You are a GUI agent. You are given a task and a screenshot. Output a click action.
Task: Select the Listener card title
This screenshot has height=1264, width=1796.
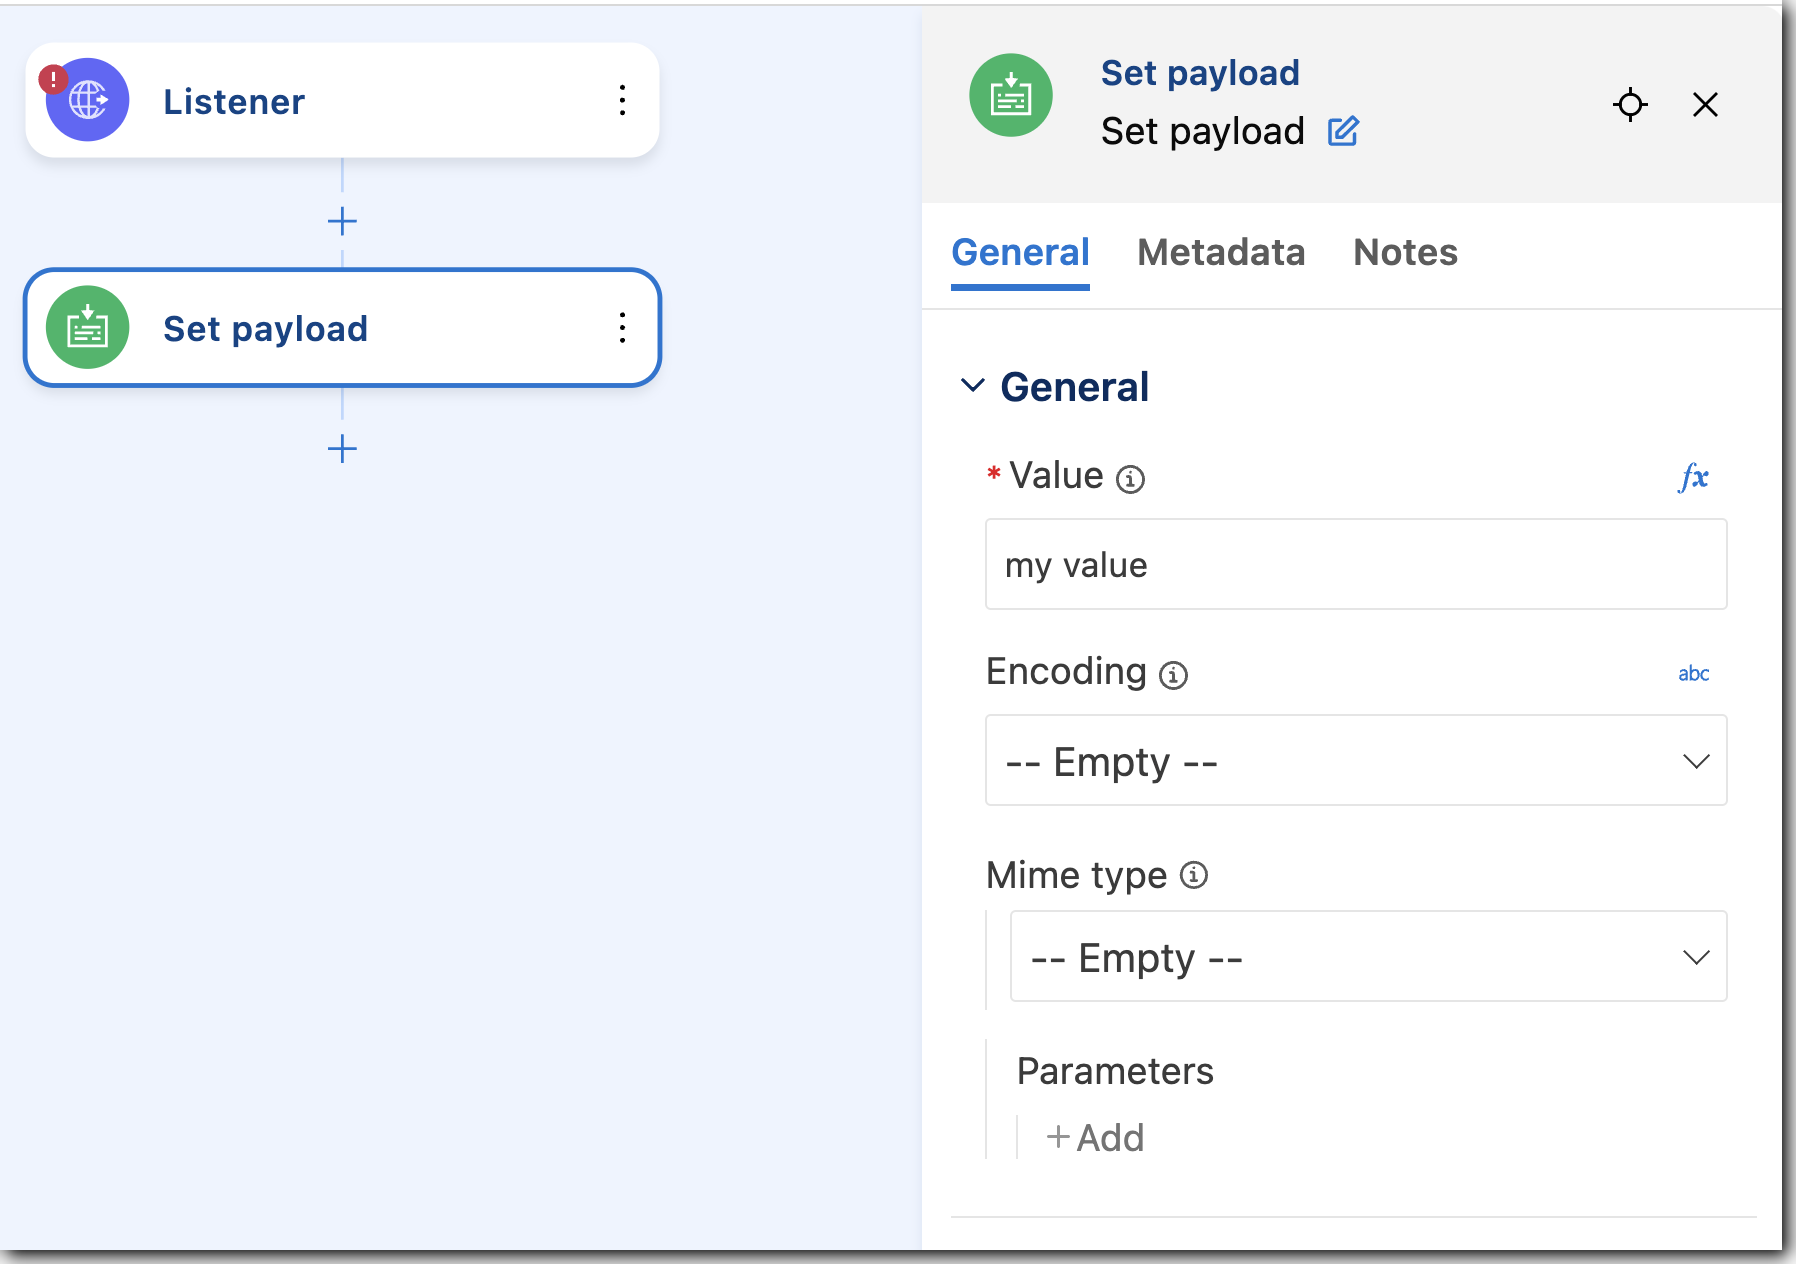click(234, 101)
